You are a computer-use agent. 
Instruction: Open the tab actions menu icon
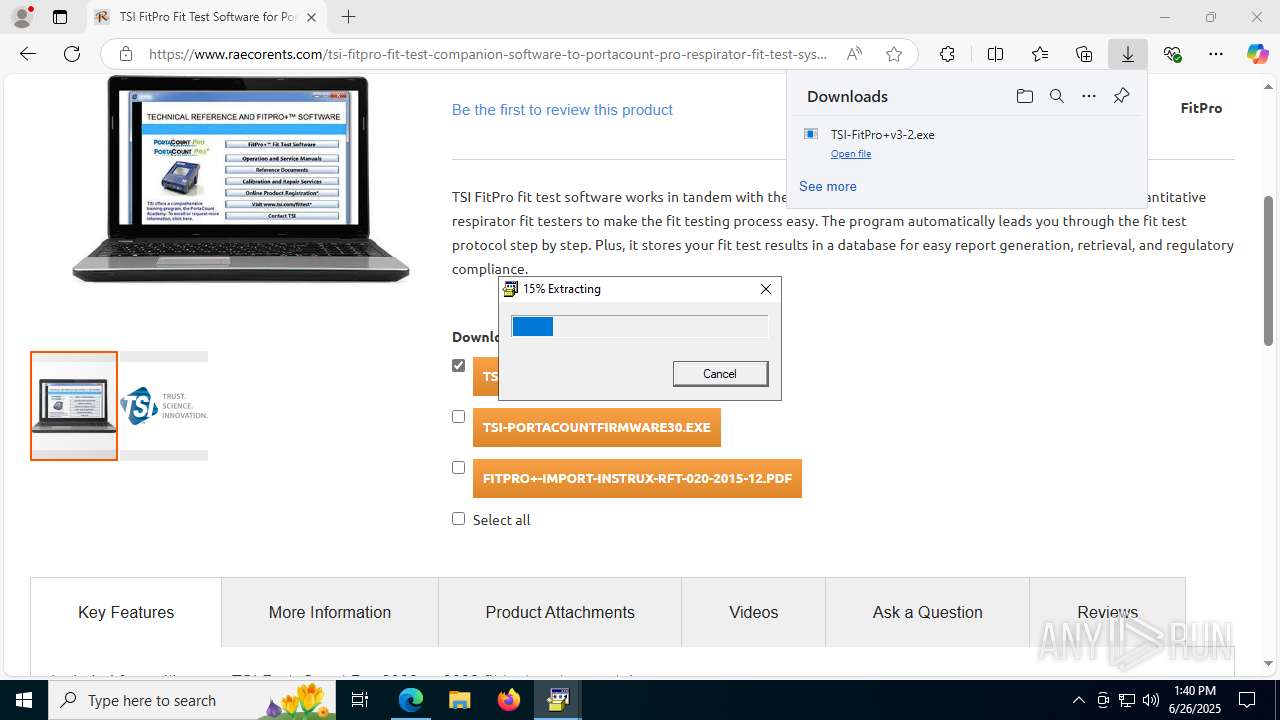pos(60,17)
